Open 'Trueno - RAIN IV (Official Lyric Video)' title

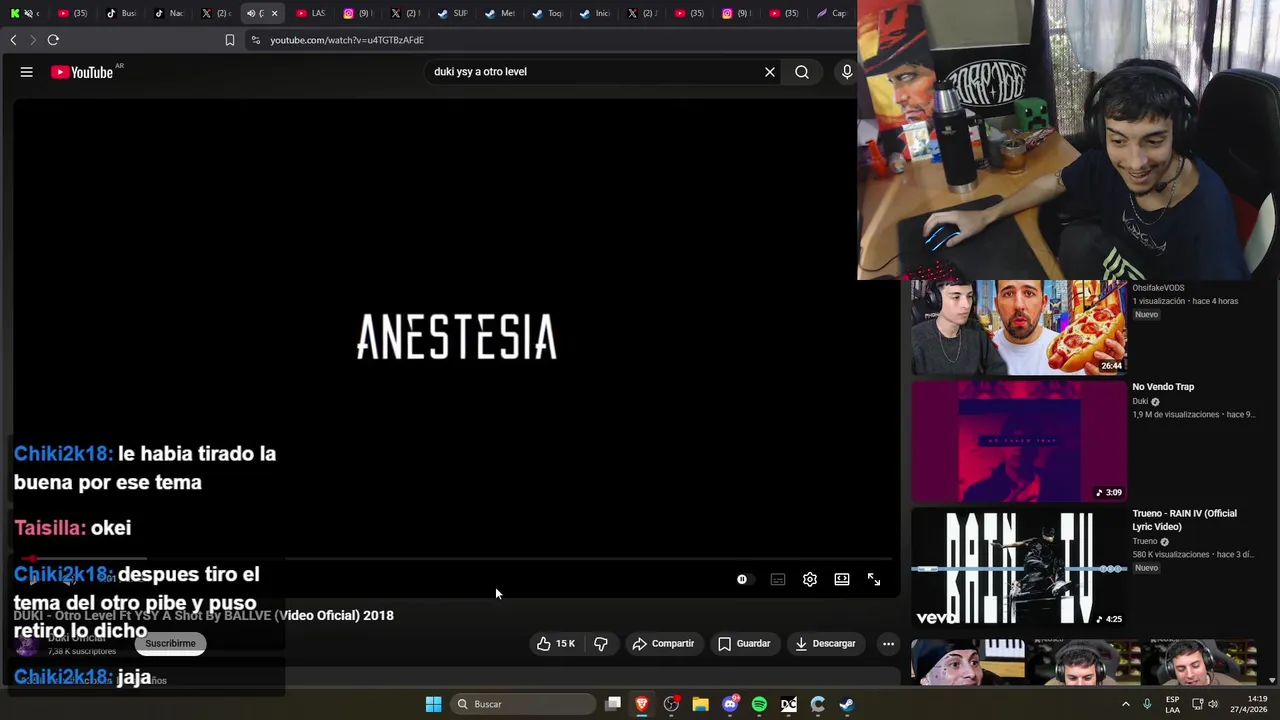1185,520
